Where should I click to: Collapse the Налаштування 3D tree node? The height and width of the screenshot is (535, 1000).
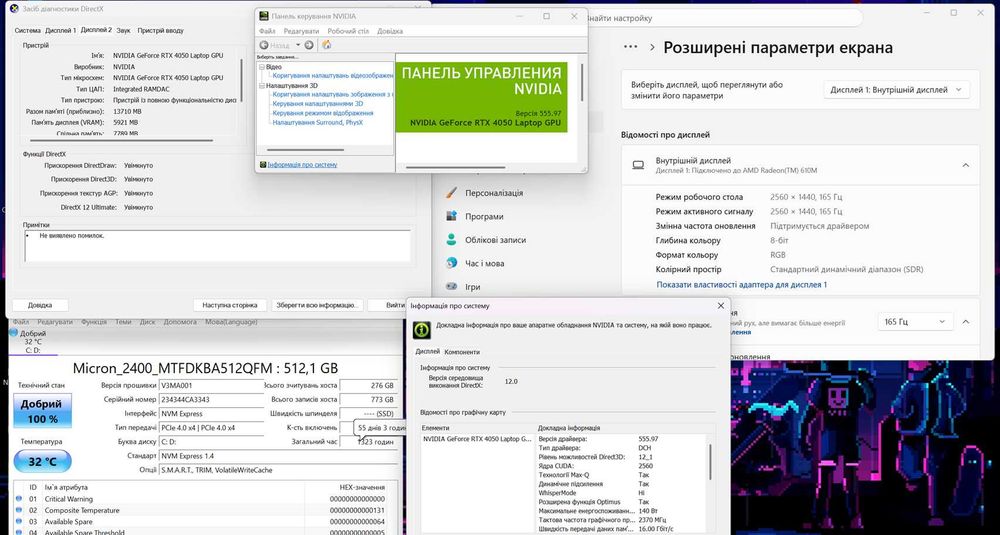261,85
